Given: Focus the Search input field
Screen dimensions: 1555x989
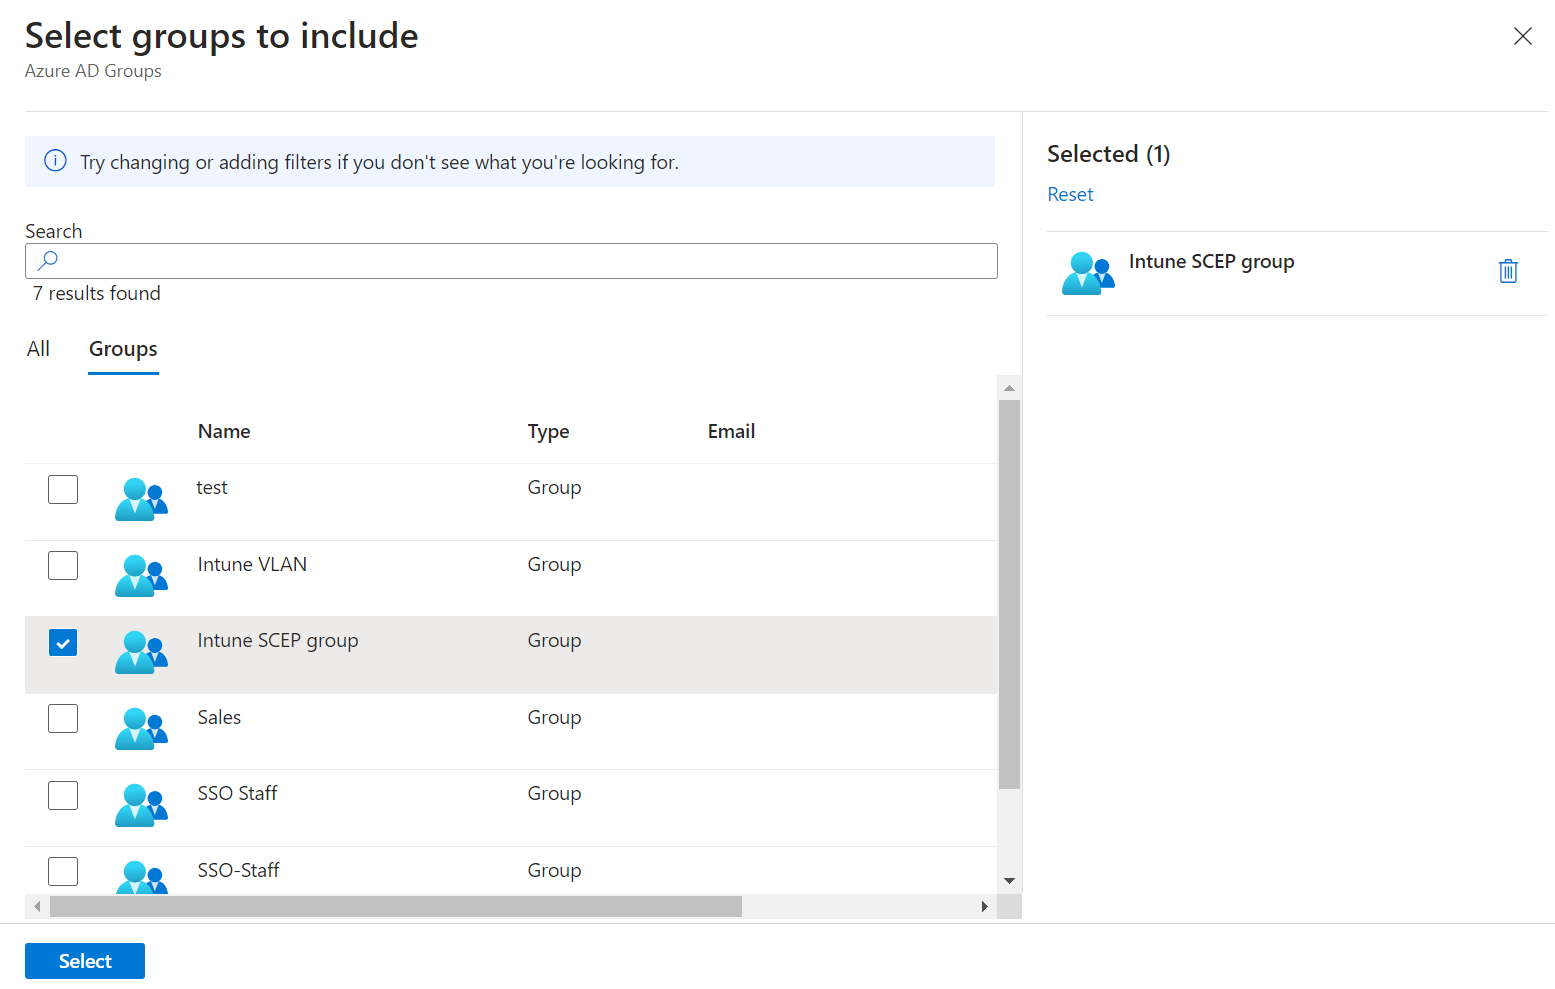Looking at the screenshot, I should point(520,261).
